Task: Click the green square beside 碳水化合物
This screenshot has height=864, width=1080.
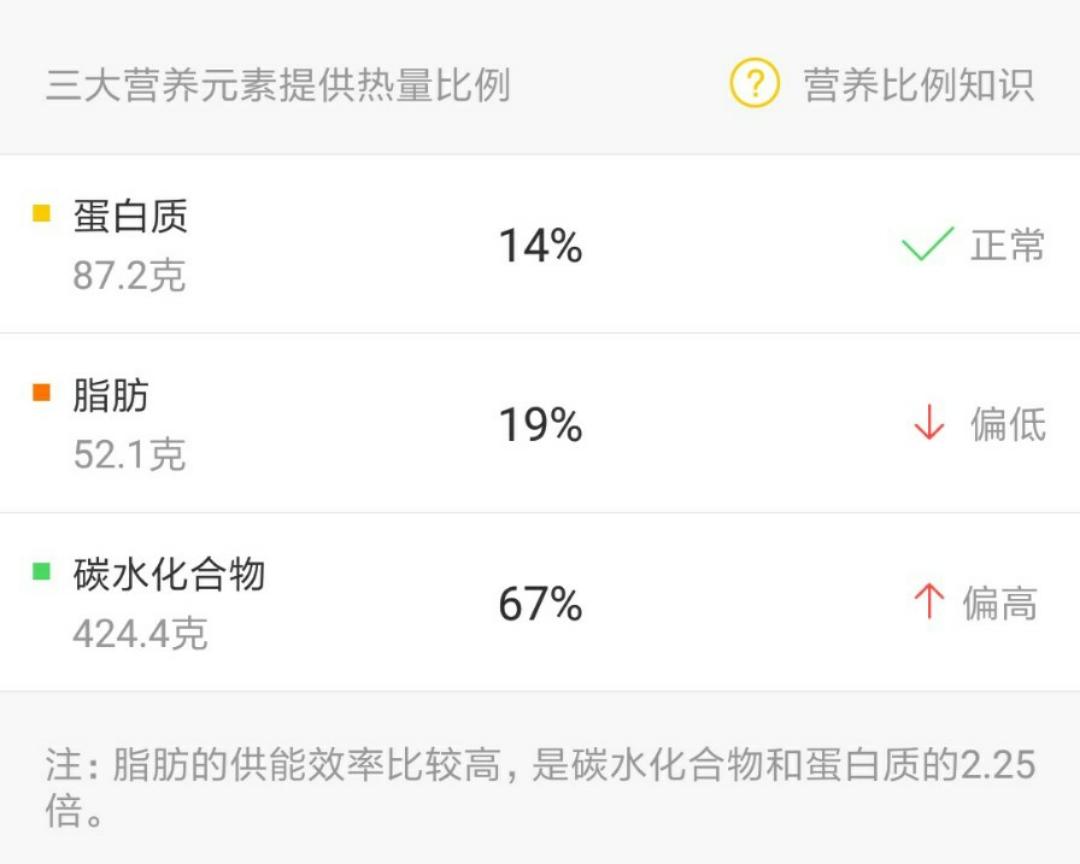Action: pos(42,572)
